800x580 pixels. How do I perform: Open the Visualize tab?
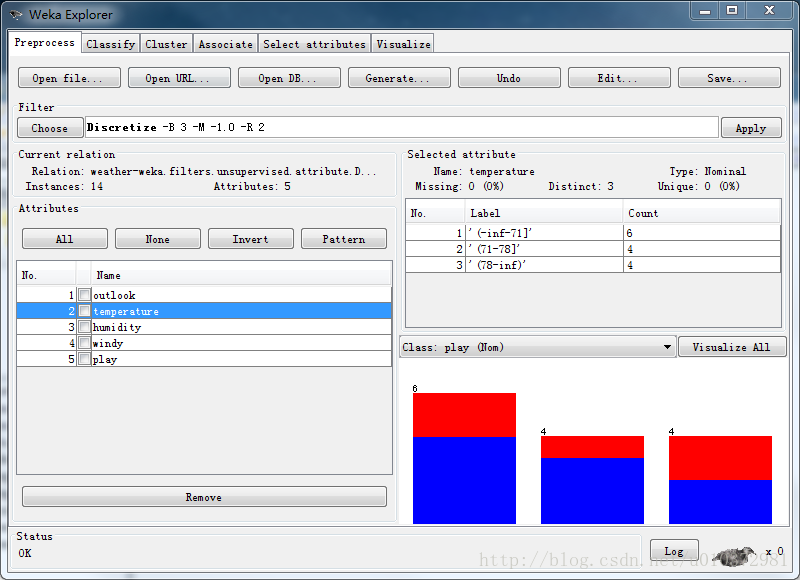pyautogui.click(x=403, y=44)
